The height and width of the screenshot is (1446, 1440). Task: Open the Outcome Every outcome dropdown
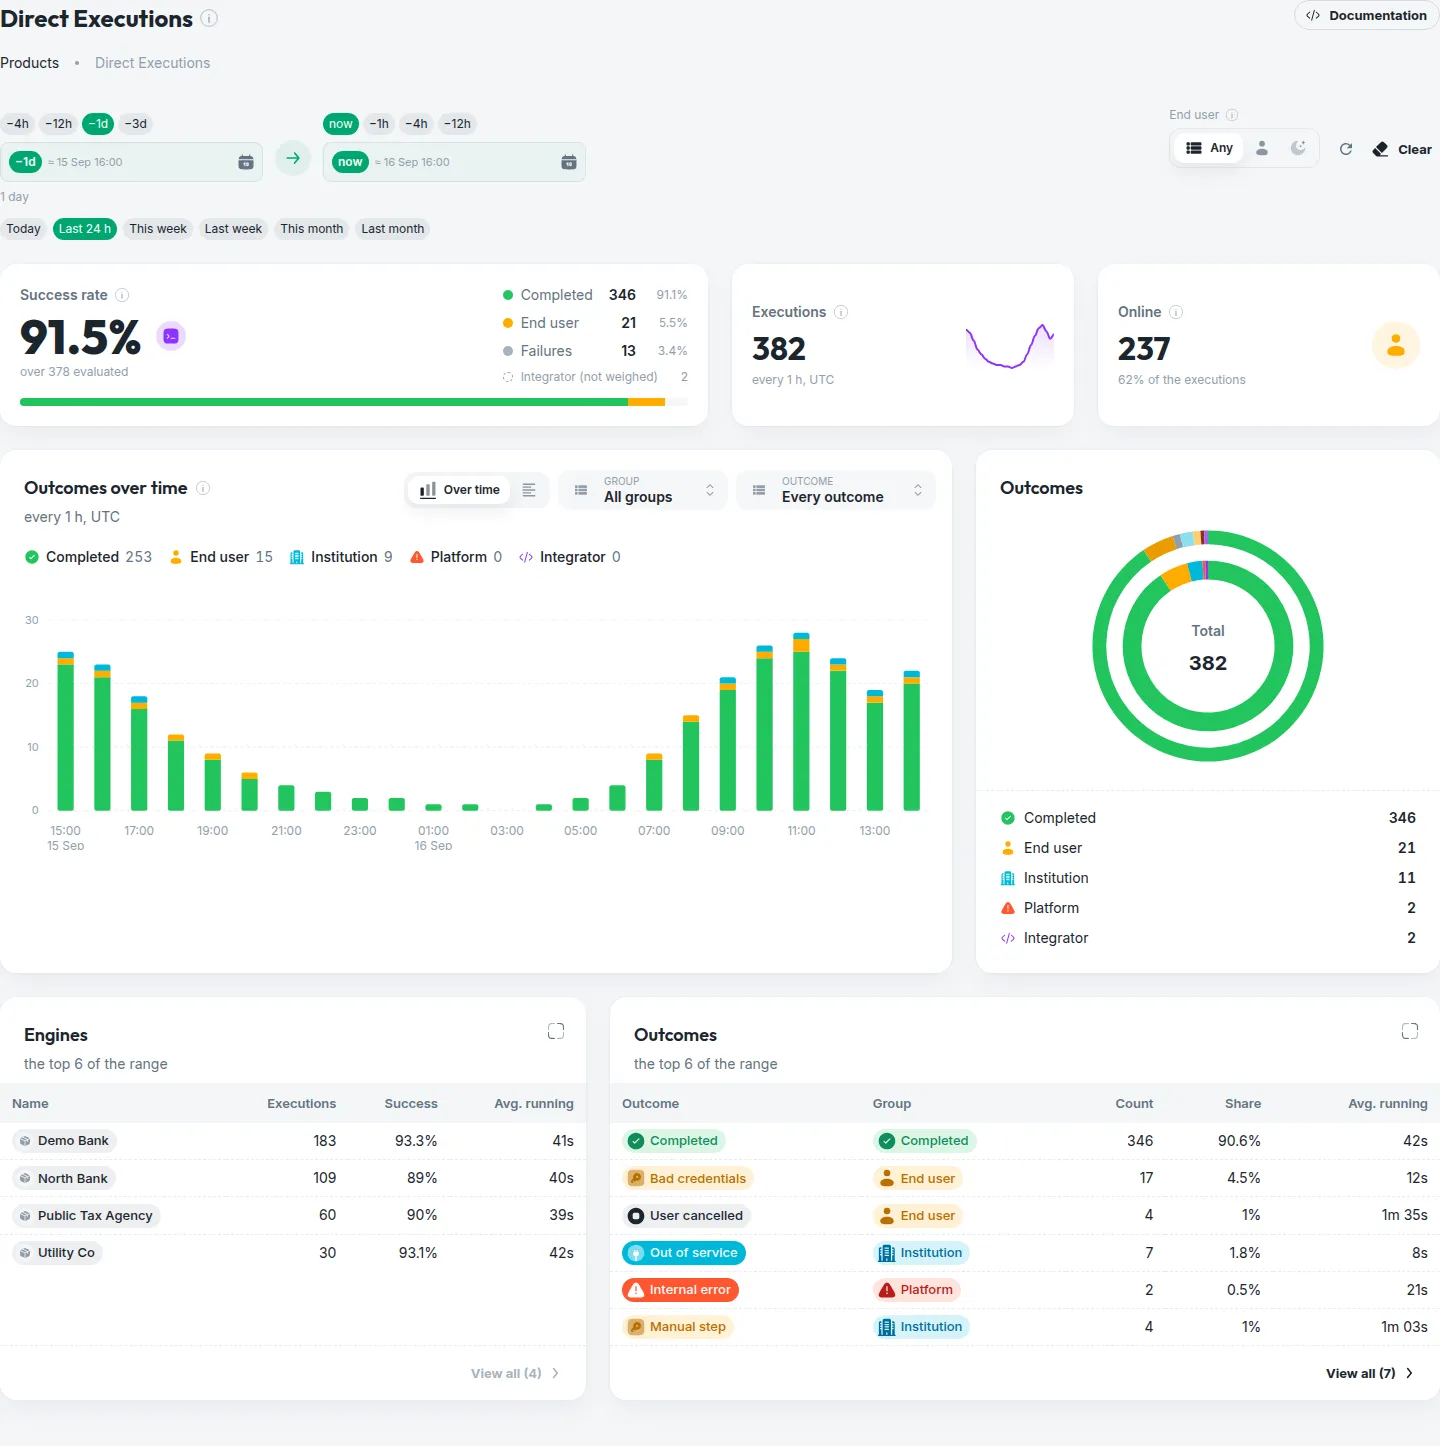click(836, 490)
